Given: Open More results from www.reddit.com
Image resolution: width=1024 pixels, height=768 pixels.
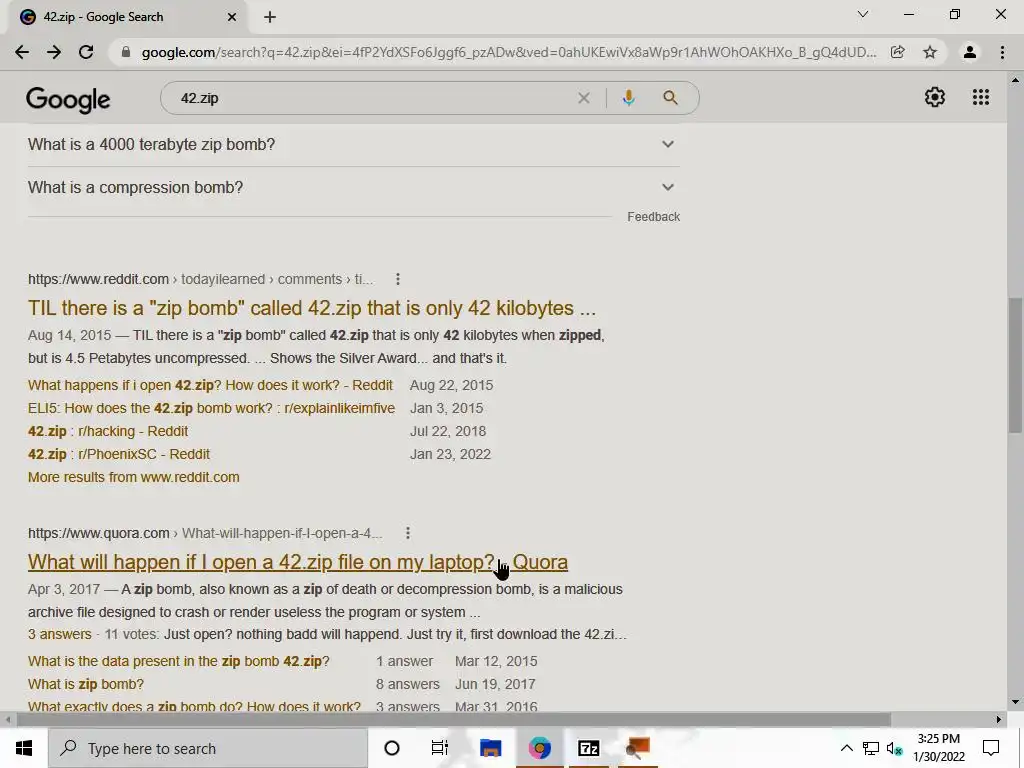Looking at the screenshot, I should (x=133, y=477).
